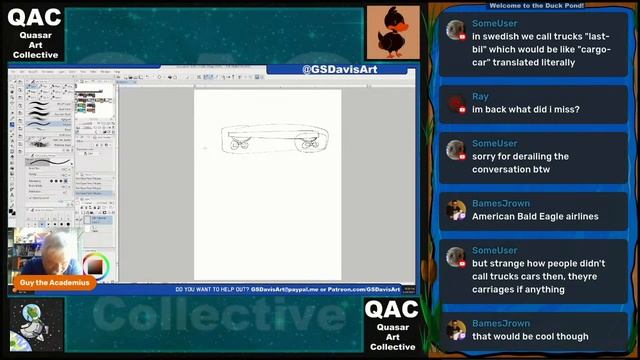Open the Edit menu
Image resolution: width=640 pixels, height=360 pixels.
tap(22, 72)
